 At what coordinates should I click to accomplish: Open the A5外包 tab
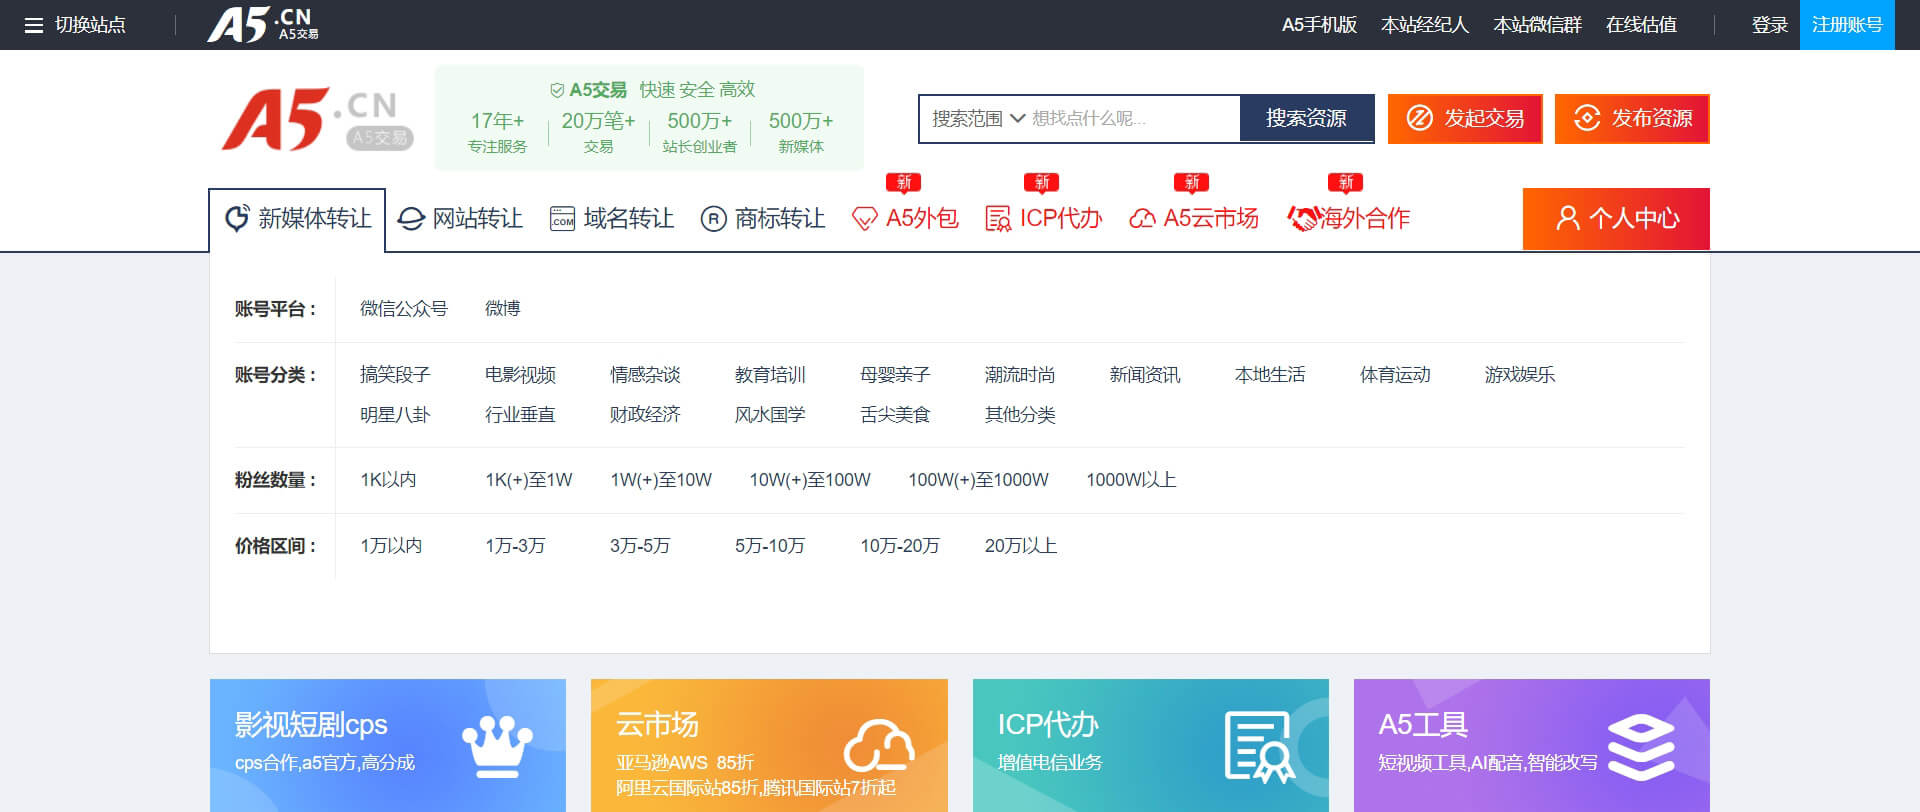905,218
